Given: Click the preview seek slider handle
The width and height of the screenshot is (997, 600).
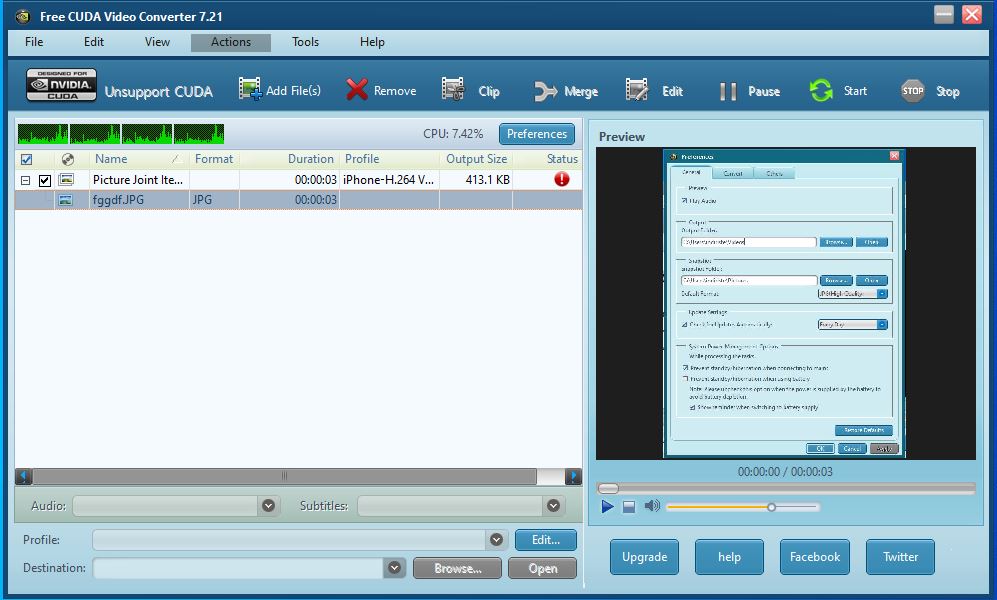Looking at the screenshot, I should [x=609, y=488].
